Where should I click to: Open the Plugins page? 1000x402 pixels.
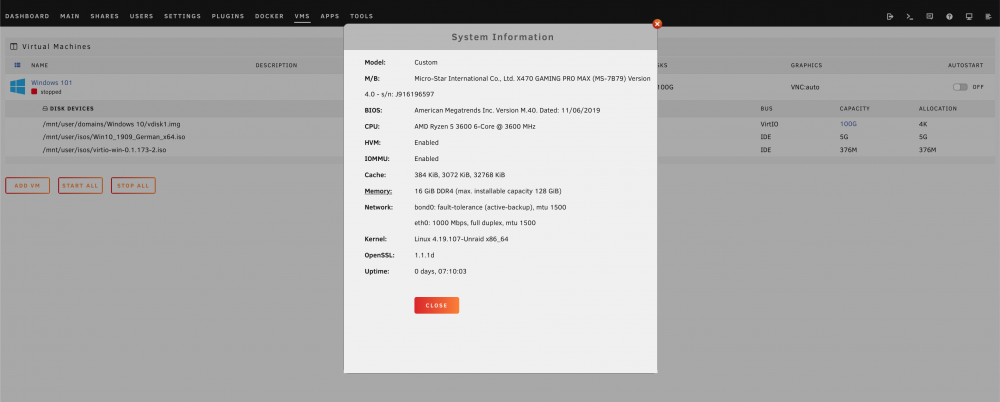[228, 17]
